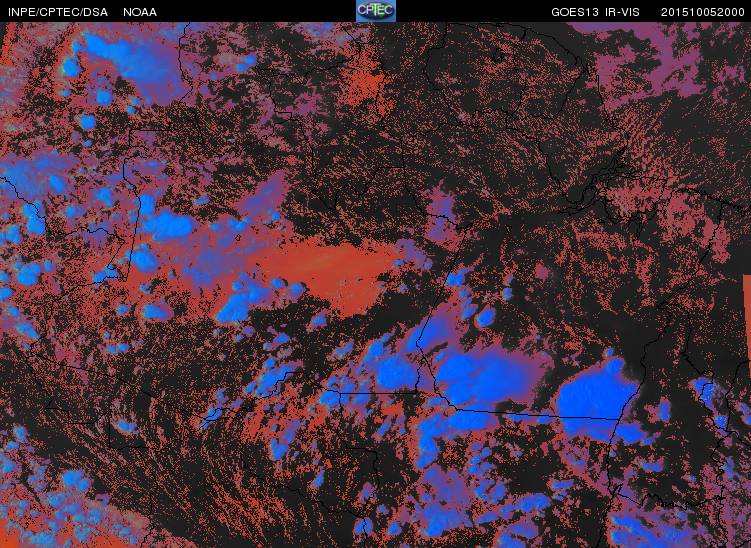
Task: Click the GOES13 IR-VIS label
Action: [595, 12]
